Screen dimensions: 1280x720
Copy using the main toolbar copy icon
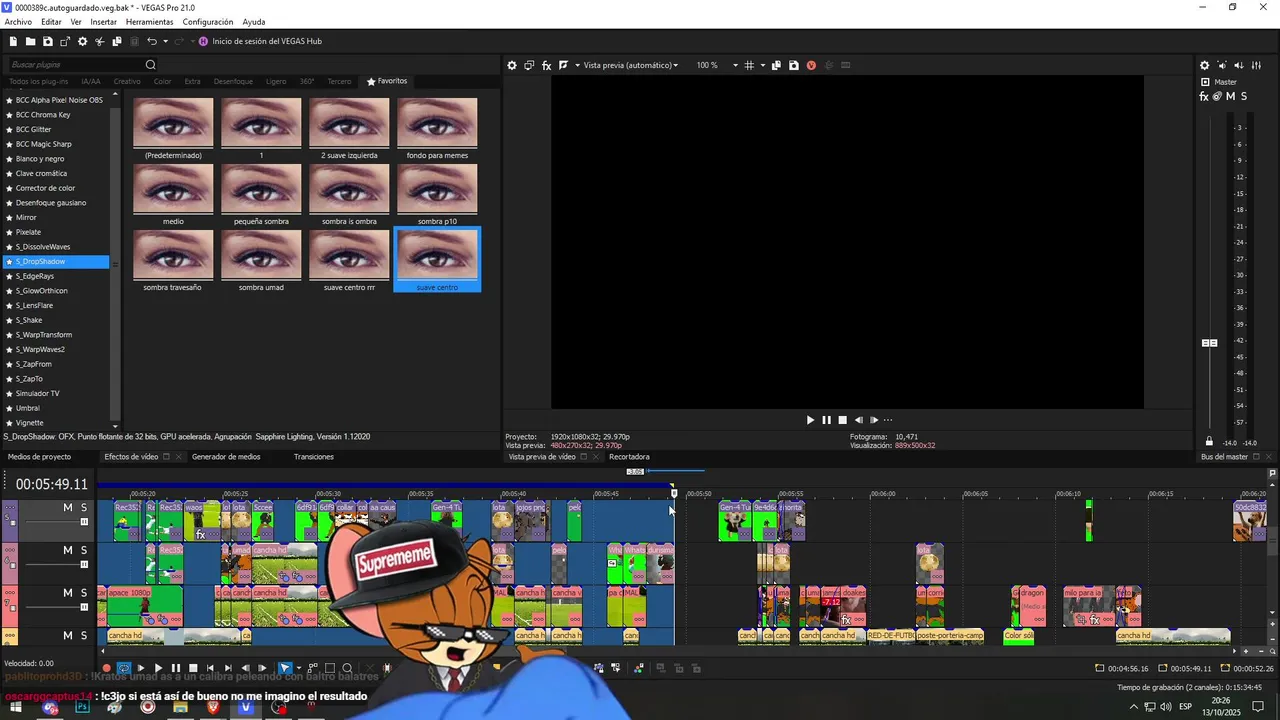pyautogui.click(x=117, y=41)
